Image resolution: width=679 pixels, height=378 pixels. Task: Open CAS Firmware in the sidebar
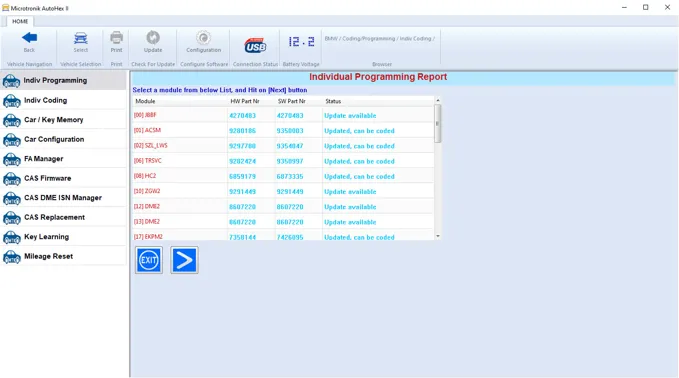pos(63,178)
